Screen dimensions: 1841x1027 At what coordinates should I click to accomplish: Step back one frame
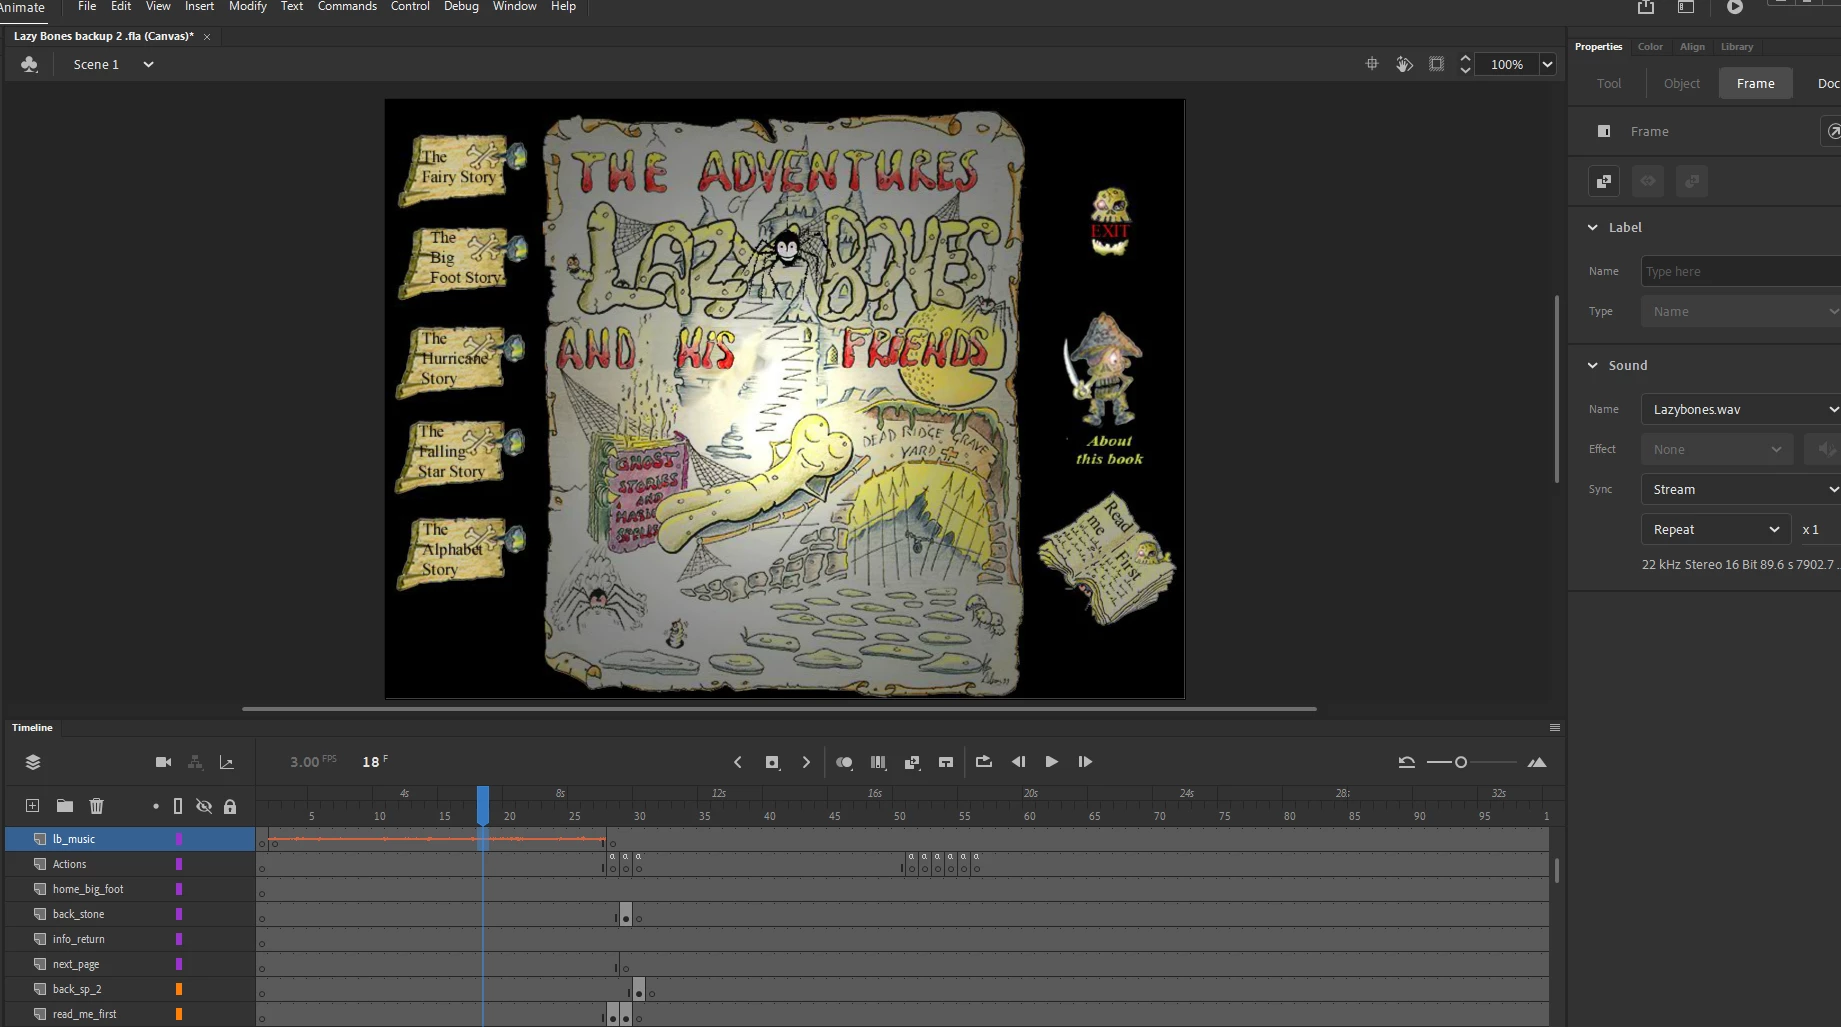(x=1018, y=762)
